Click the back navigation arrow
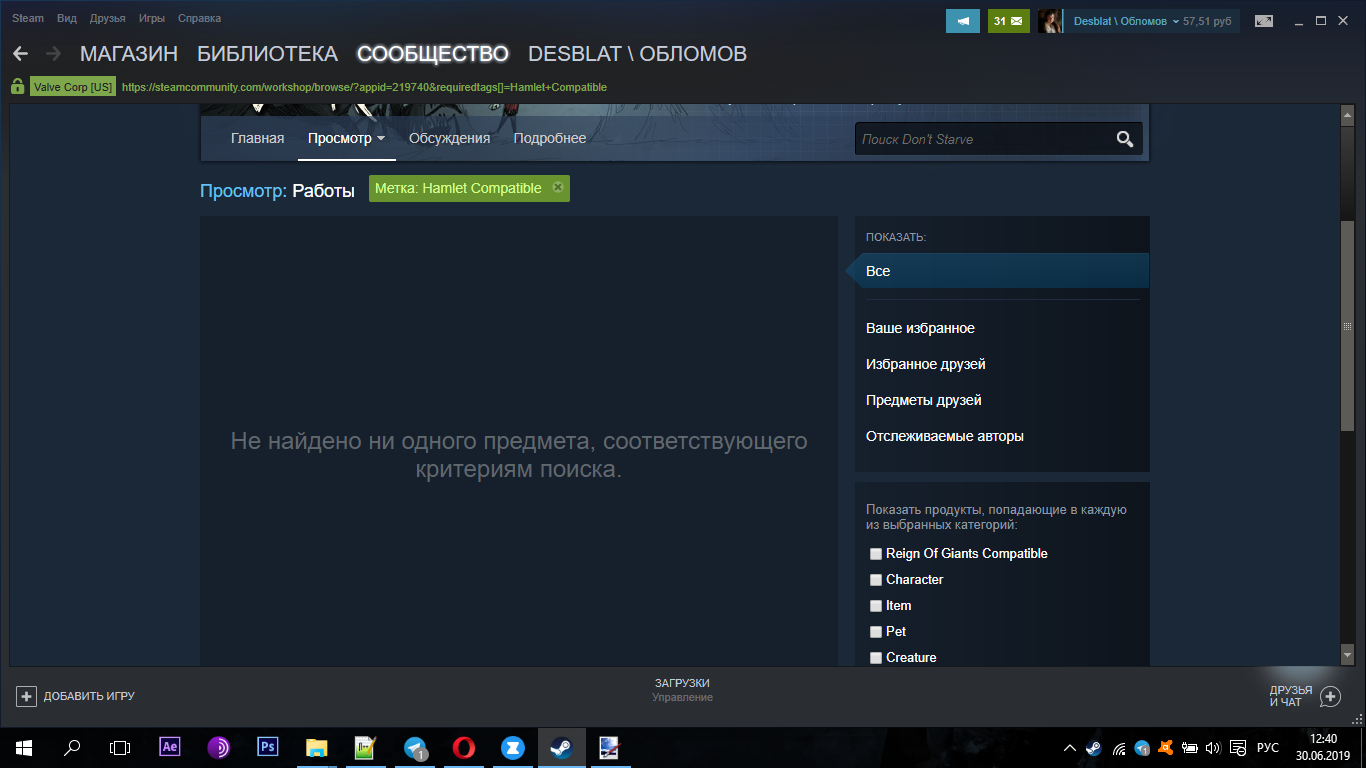This screenshot has width=1366, height=768. coord(20,54)
